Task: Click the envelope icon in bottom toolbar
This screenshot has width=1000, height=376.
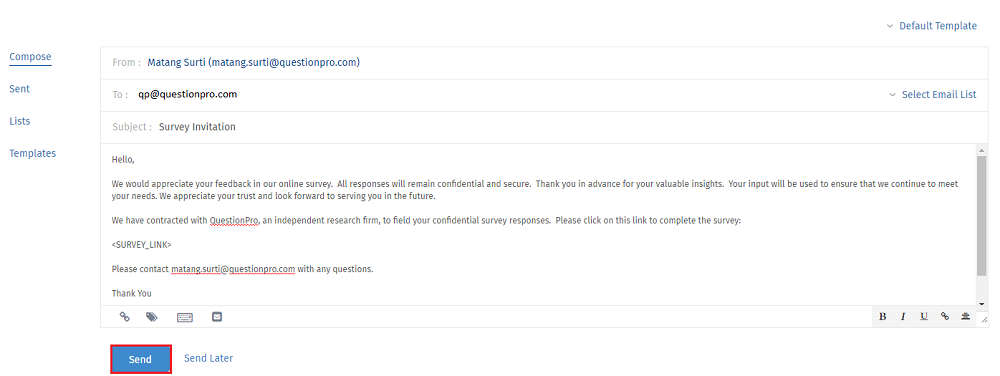Action: pos(217,317)
